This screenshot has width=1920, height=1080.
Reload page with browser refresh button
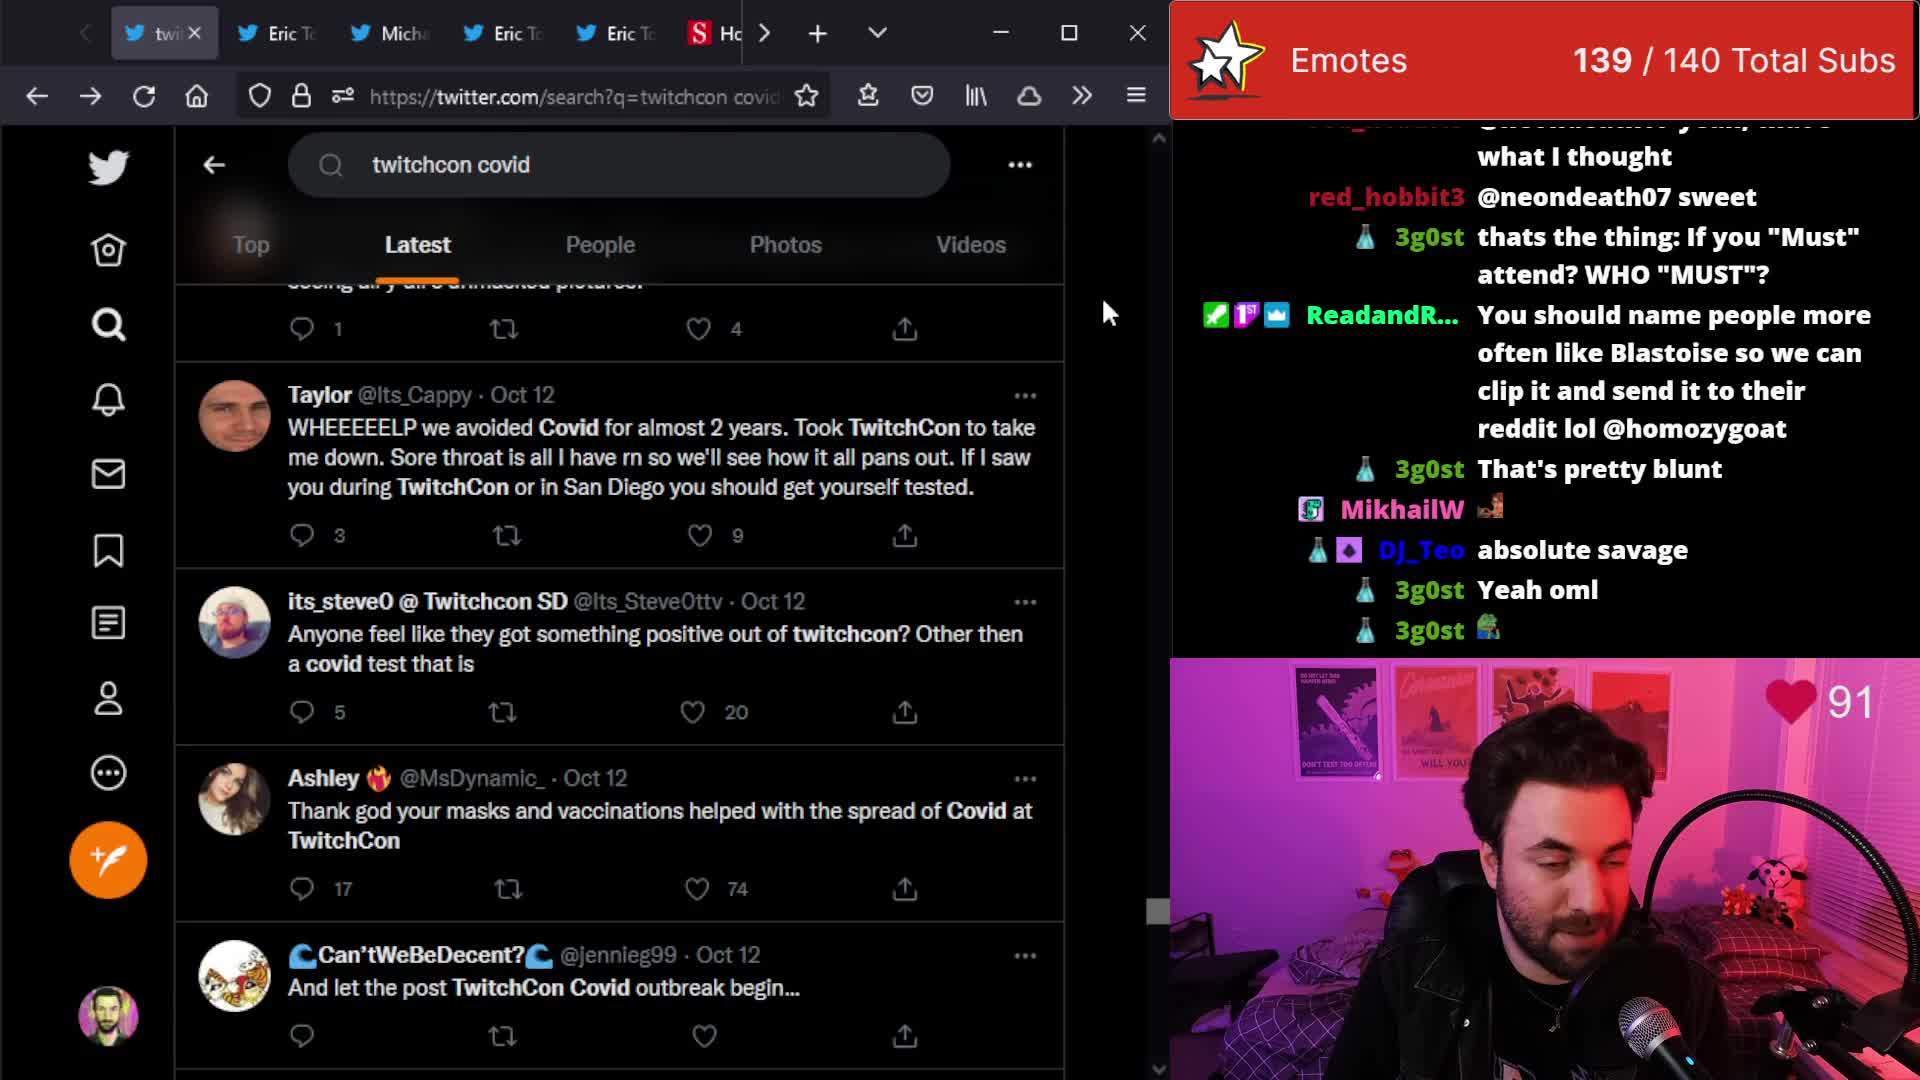click(x=144, y=96)
